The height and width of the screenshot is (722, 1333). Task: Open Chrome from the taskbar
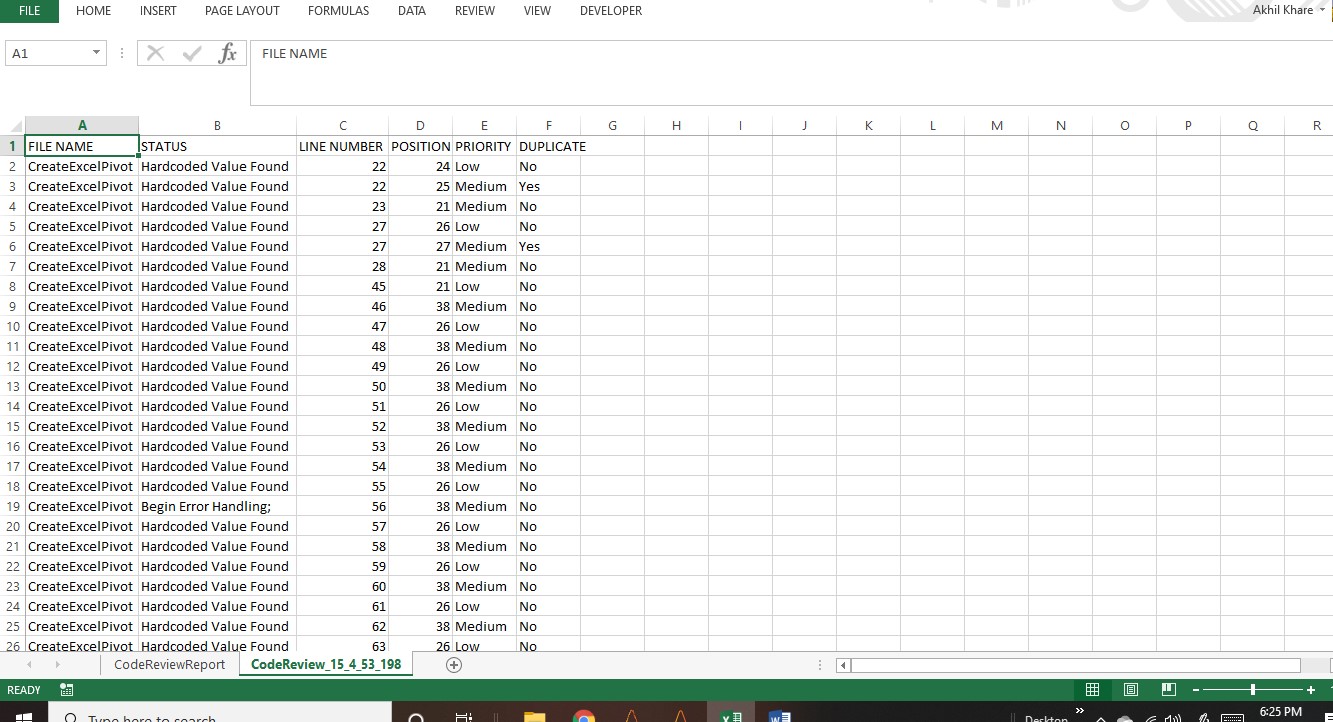584,715
